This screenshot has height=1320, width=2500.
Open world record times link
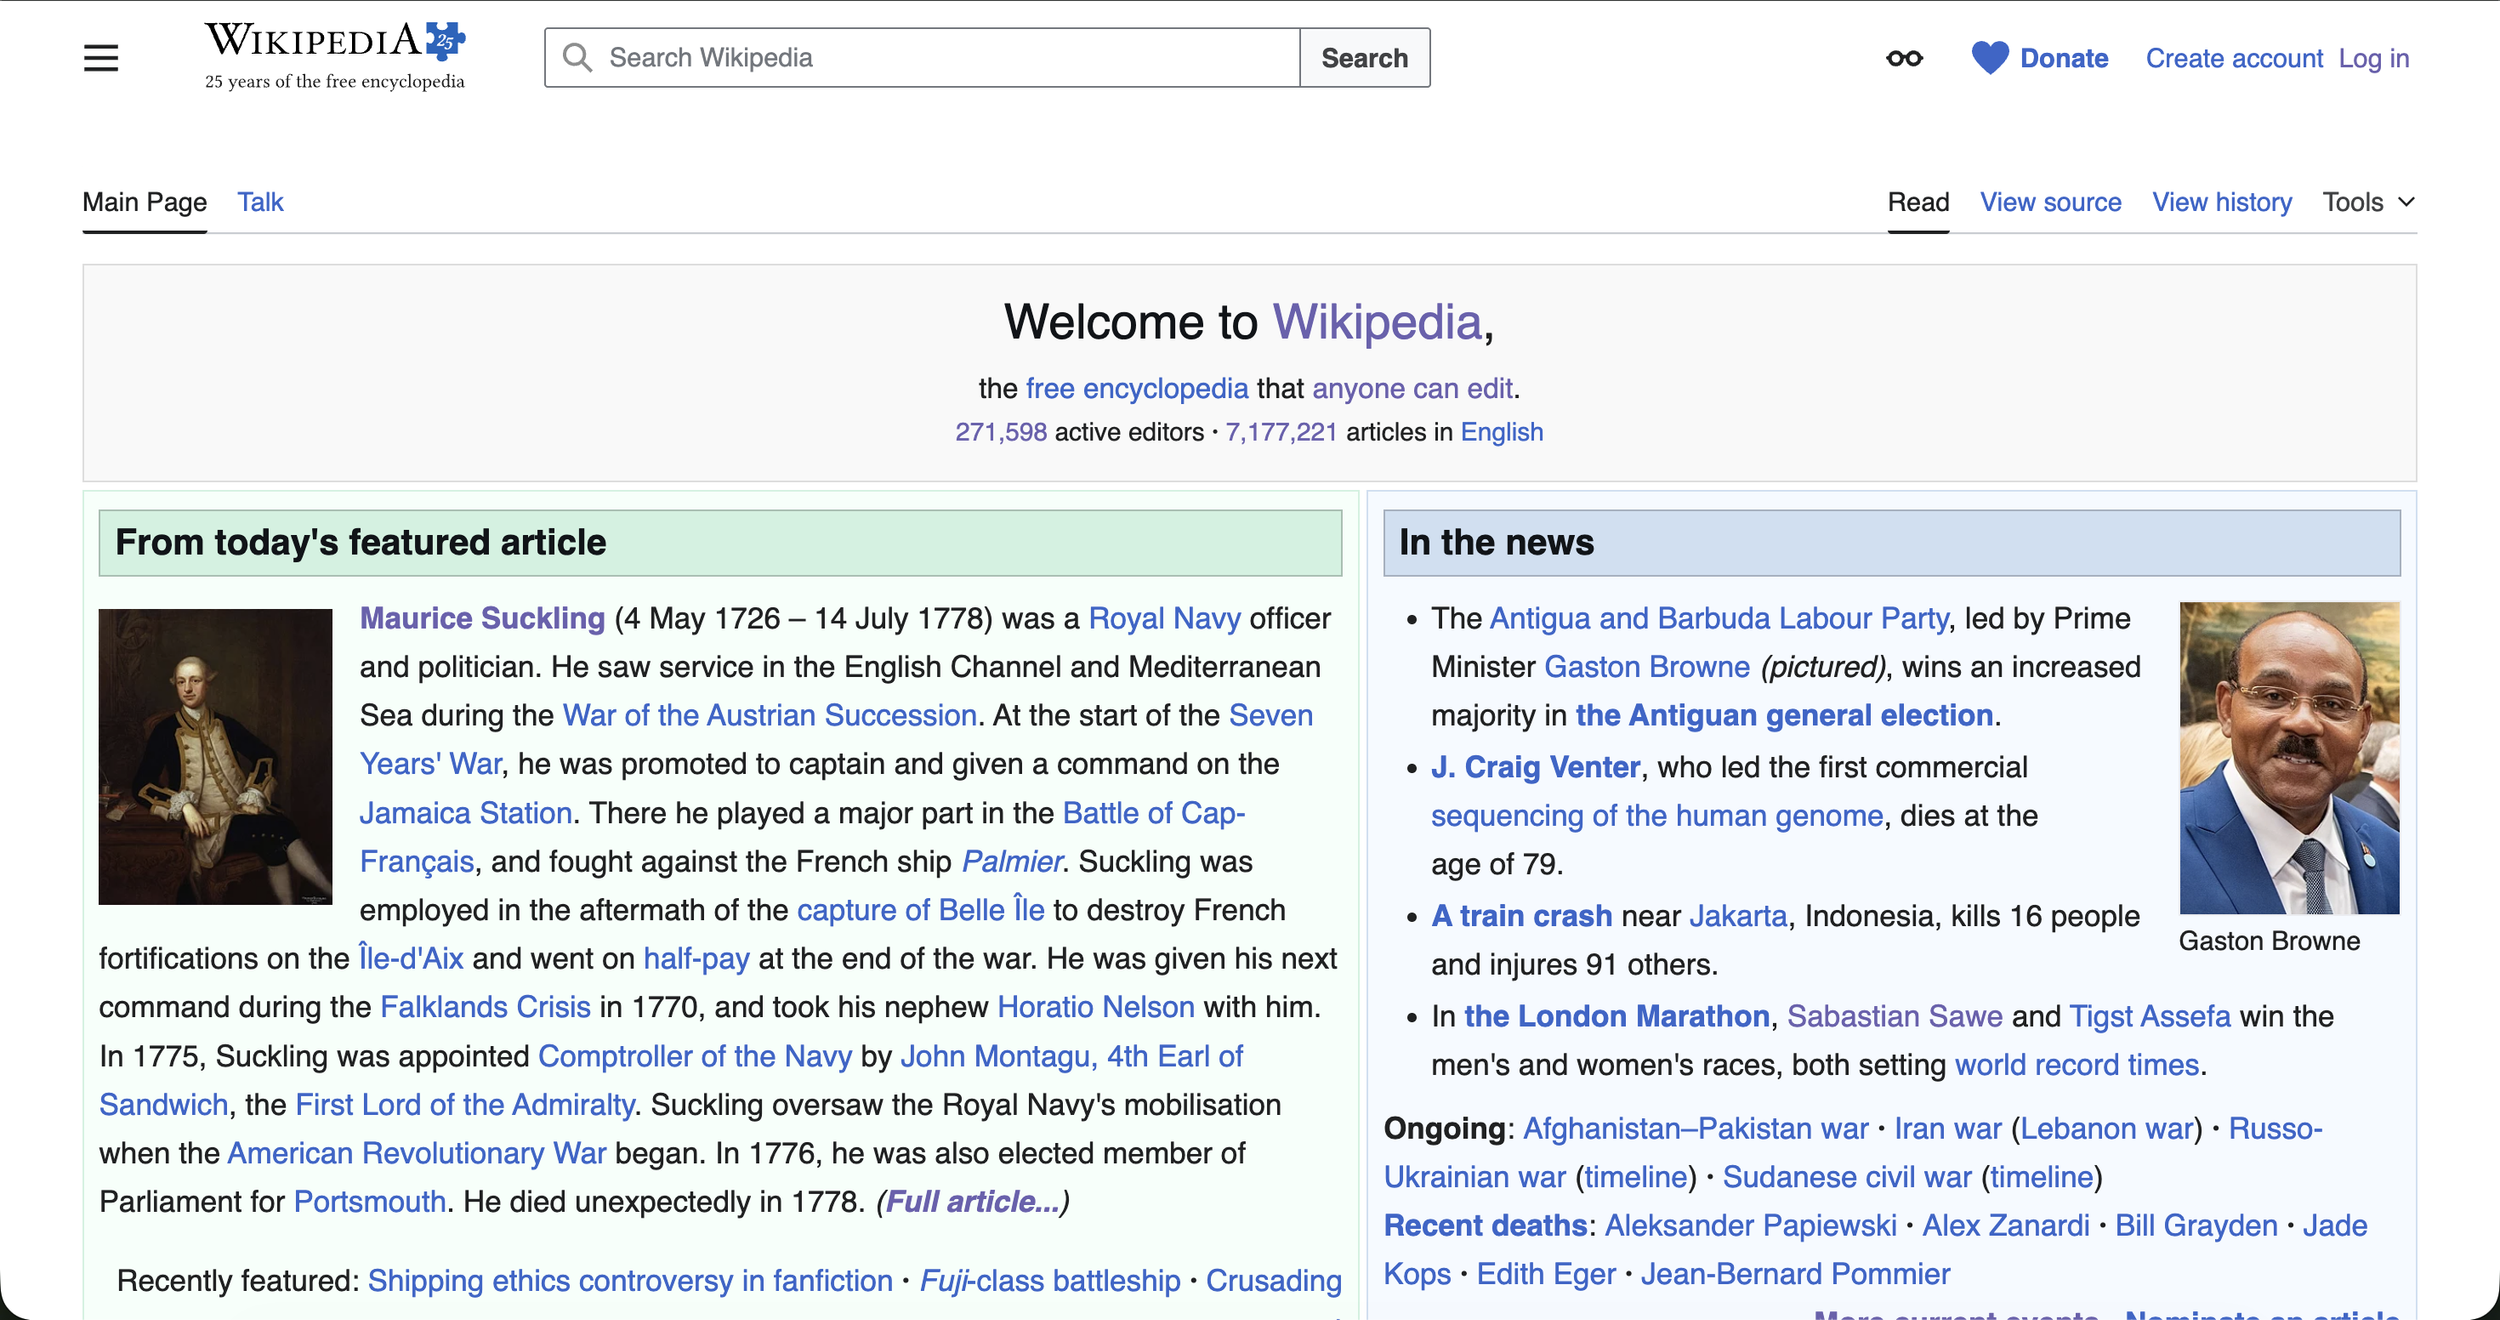(x=2077, y=1065)
